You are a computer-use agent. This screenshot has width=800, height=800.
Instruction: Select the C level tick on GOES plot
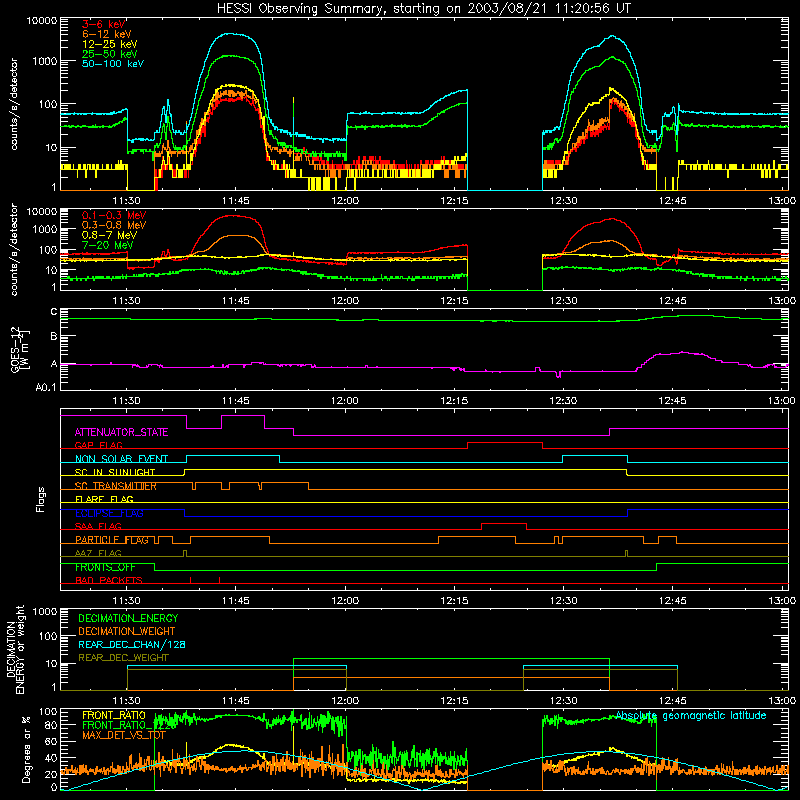click(54, 312)
